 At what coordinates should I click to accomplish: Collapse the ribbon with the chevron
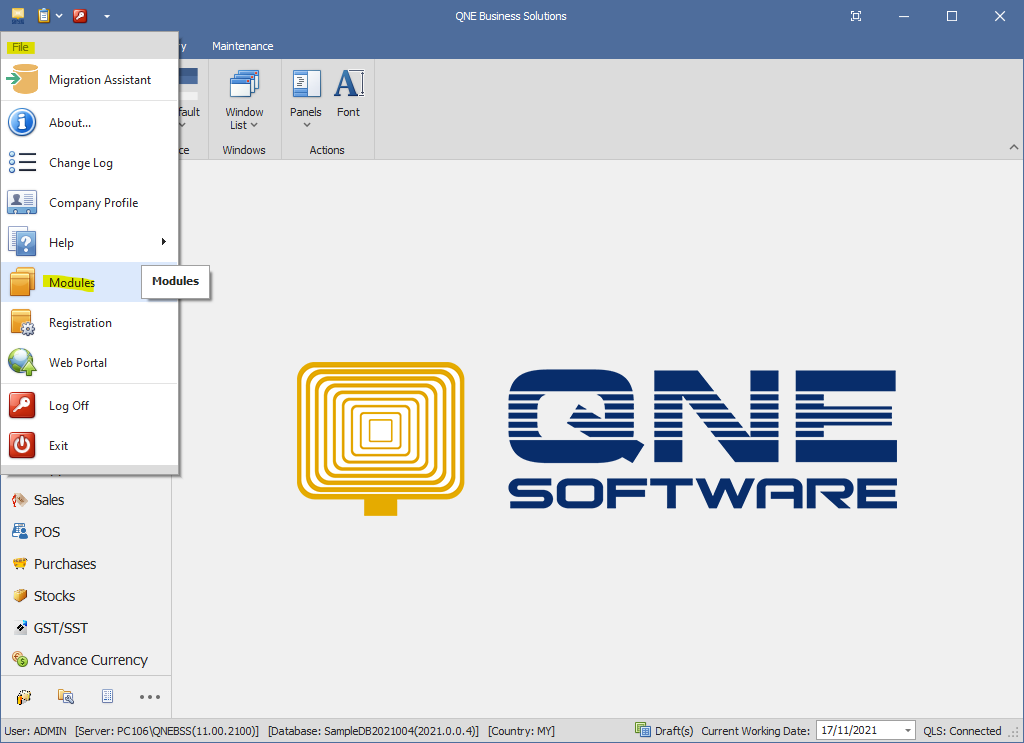[x=1014, y=148]
